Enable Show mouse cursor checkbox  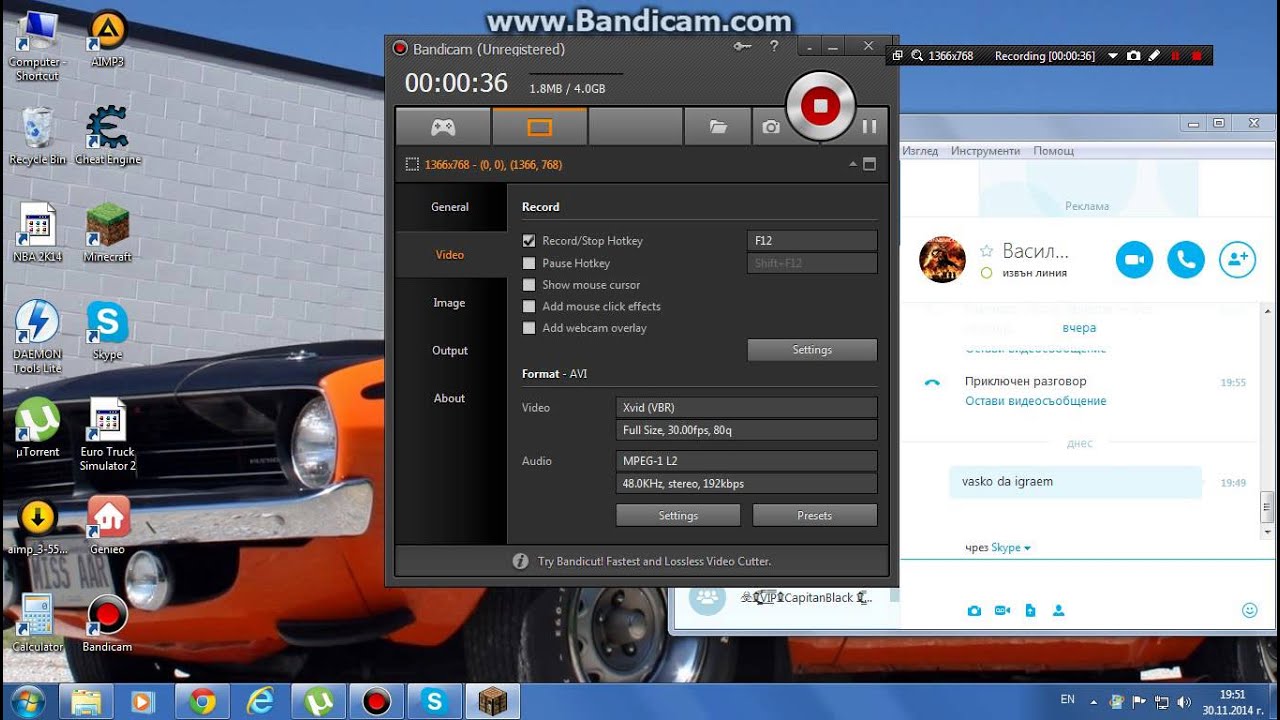[529, 285]
